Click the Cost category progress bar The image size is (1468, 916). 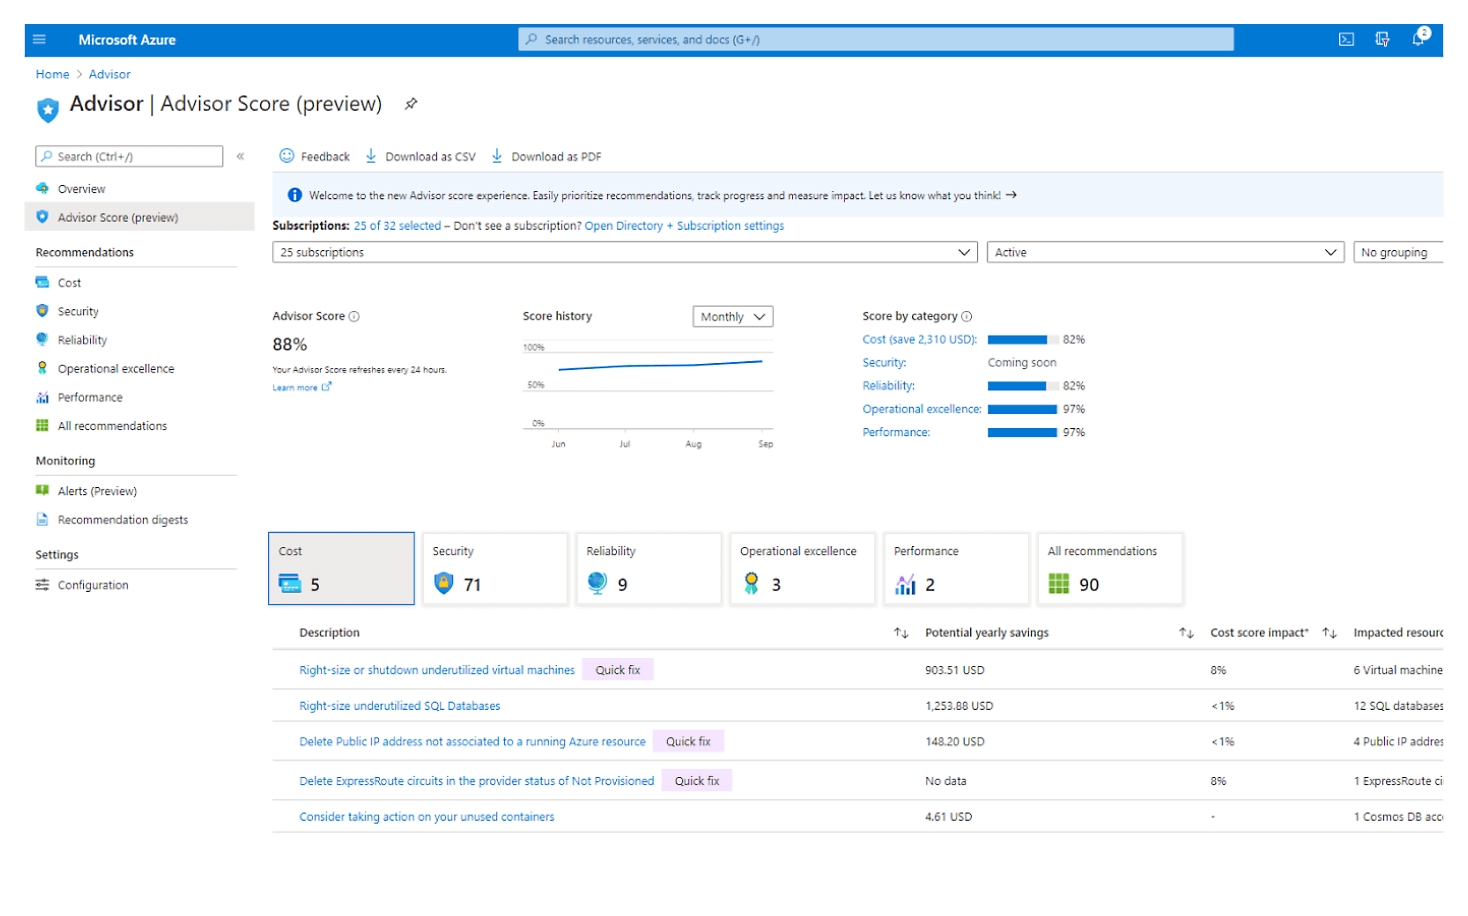[1021, 340]
